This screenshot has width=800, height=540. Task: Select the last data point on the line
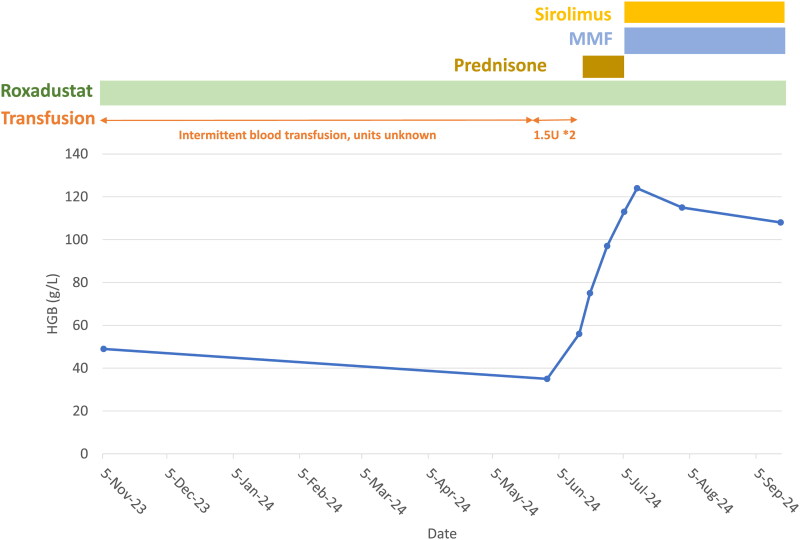[780, 222]
